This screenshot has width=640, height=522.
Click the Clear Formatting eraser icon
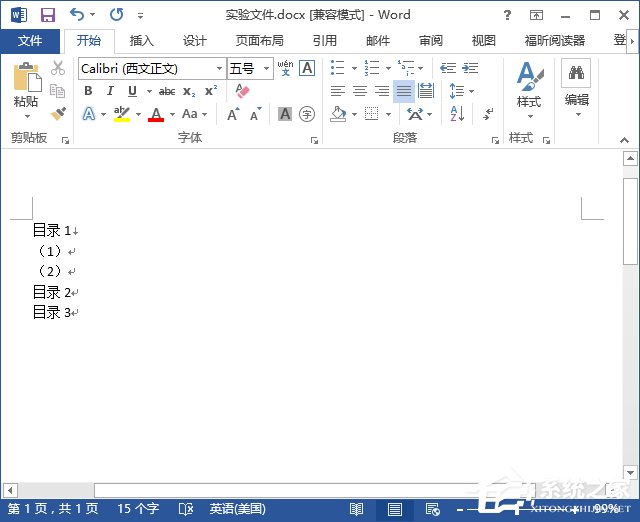click(241, 91)
